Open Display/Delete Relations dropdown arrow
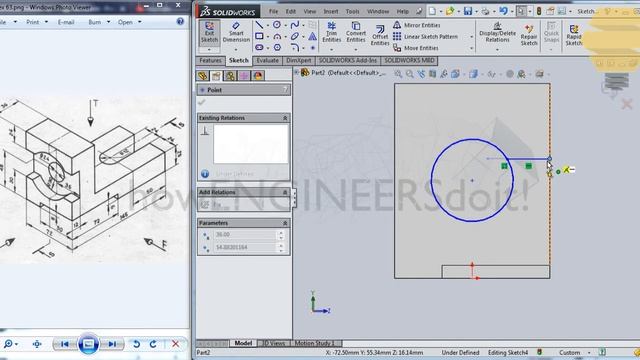Viewport: 640px width, 360px height. 497,50
